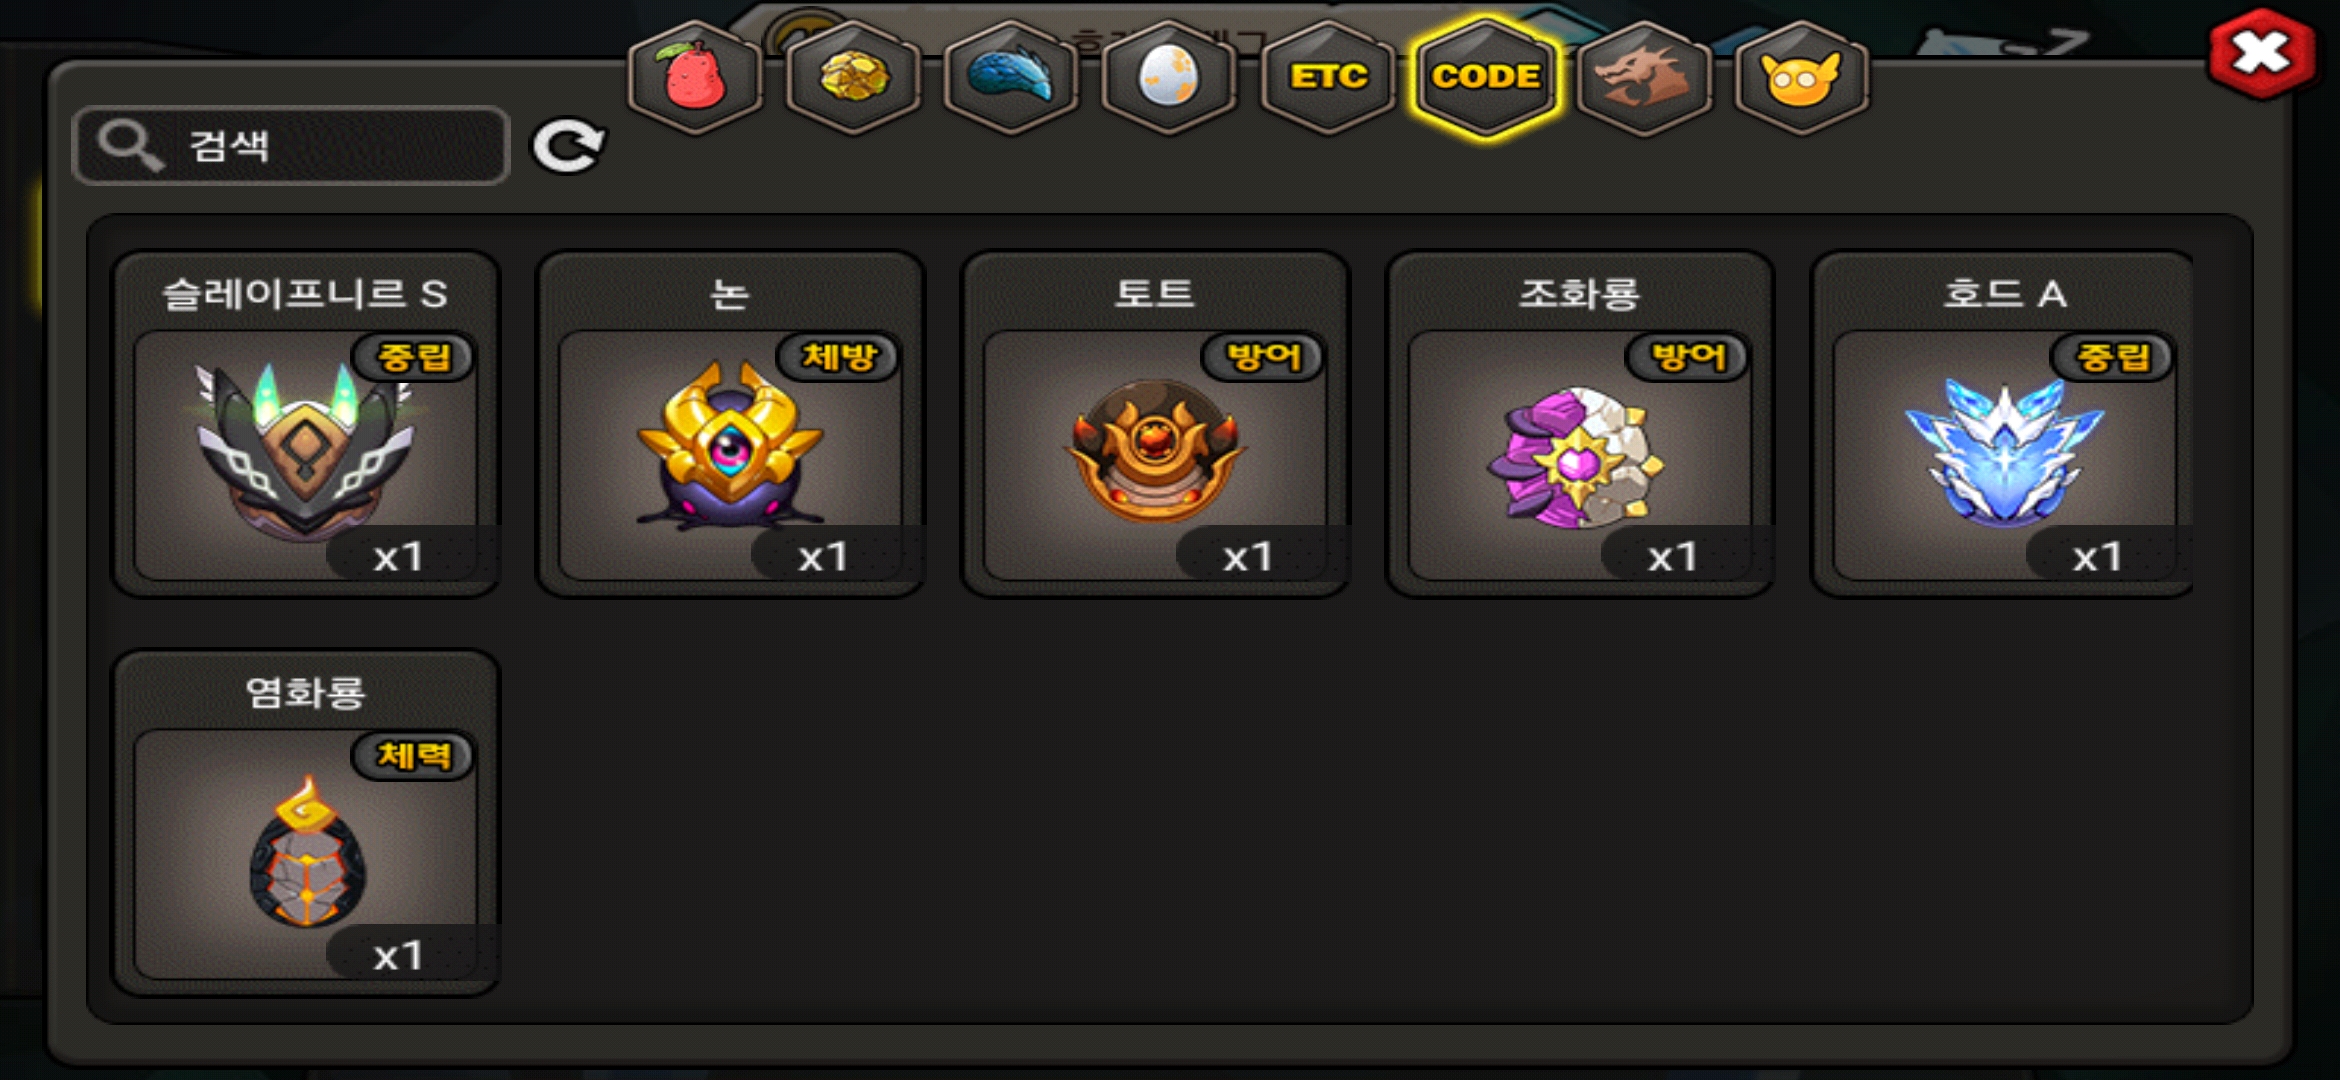Select the 슬레이프니르 S item card
This screenshot has height=1080, width=2340.
(x=306, y=424)
